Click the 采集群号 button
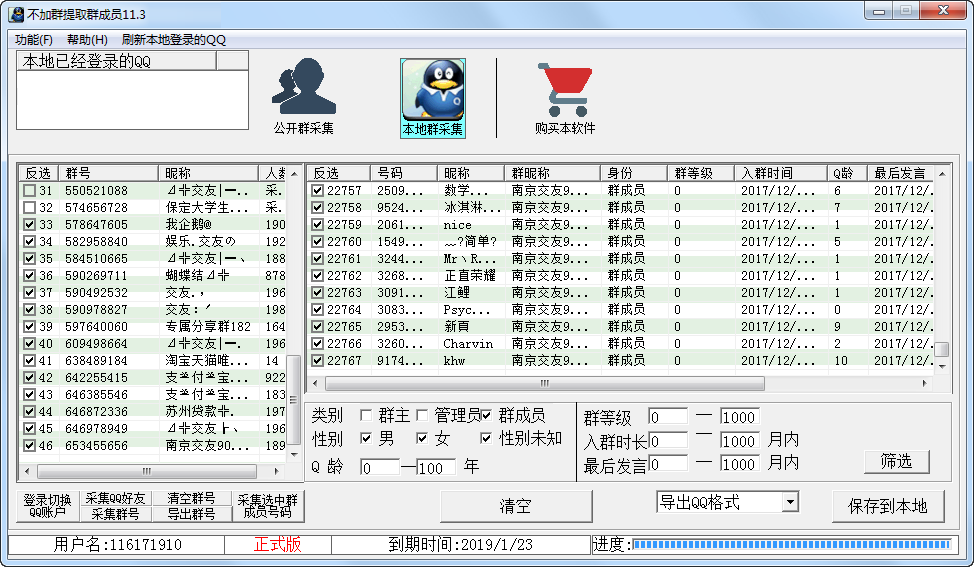This screenshot has height=567, width=974. click(x=115, y=514)
